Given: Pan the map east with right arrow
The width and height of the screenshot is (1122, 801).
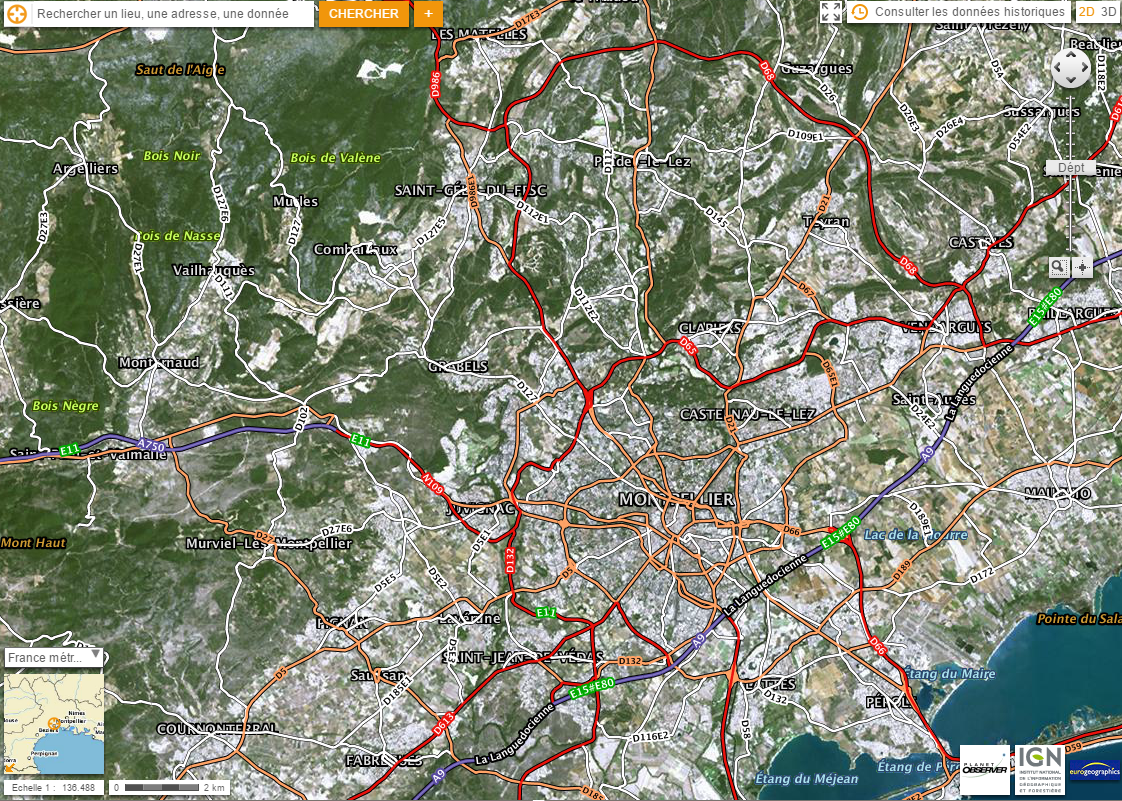Looking at the screenshot, I should (x=1084, y=69).
